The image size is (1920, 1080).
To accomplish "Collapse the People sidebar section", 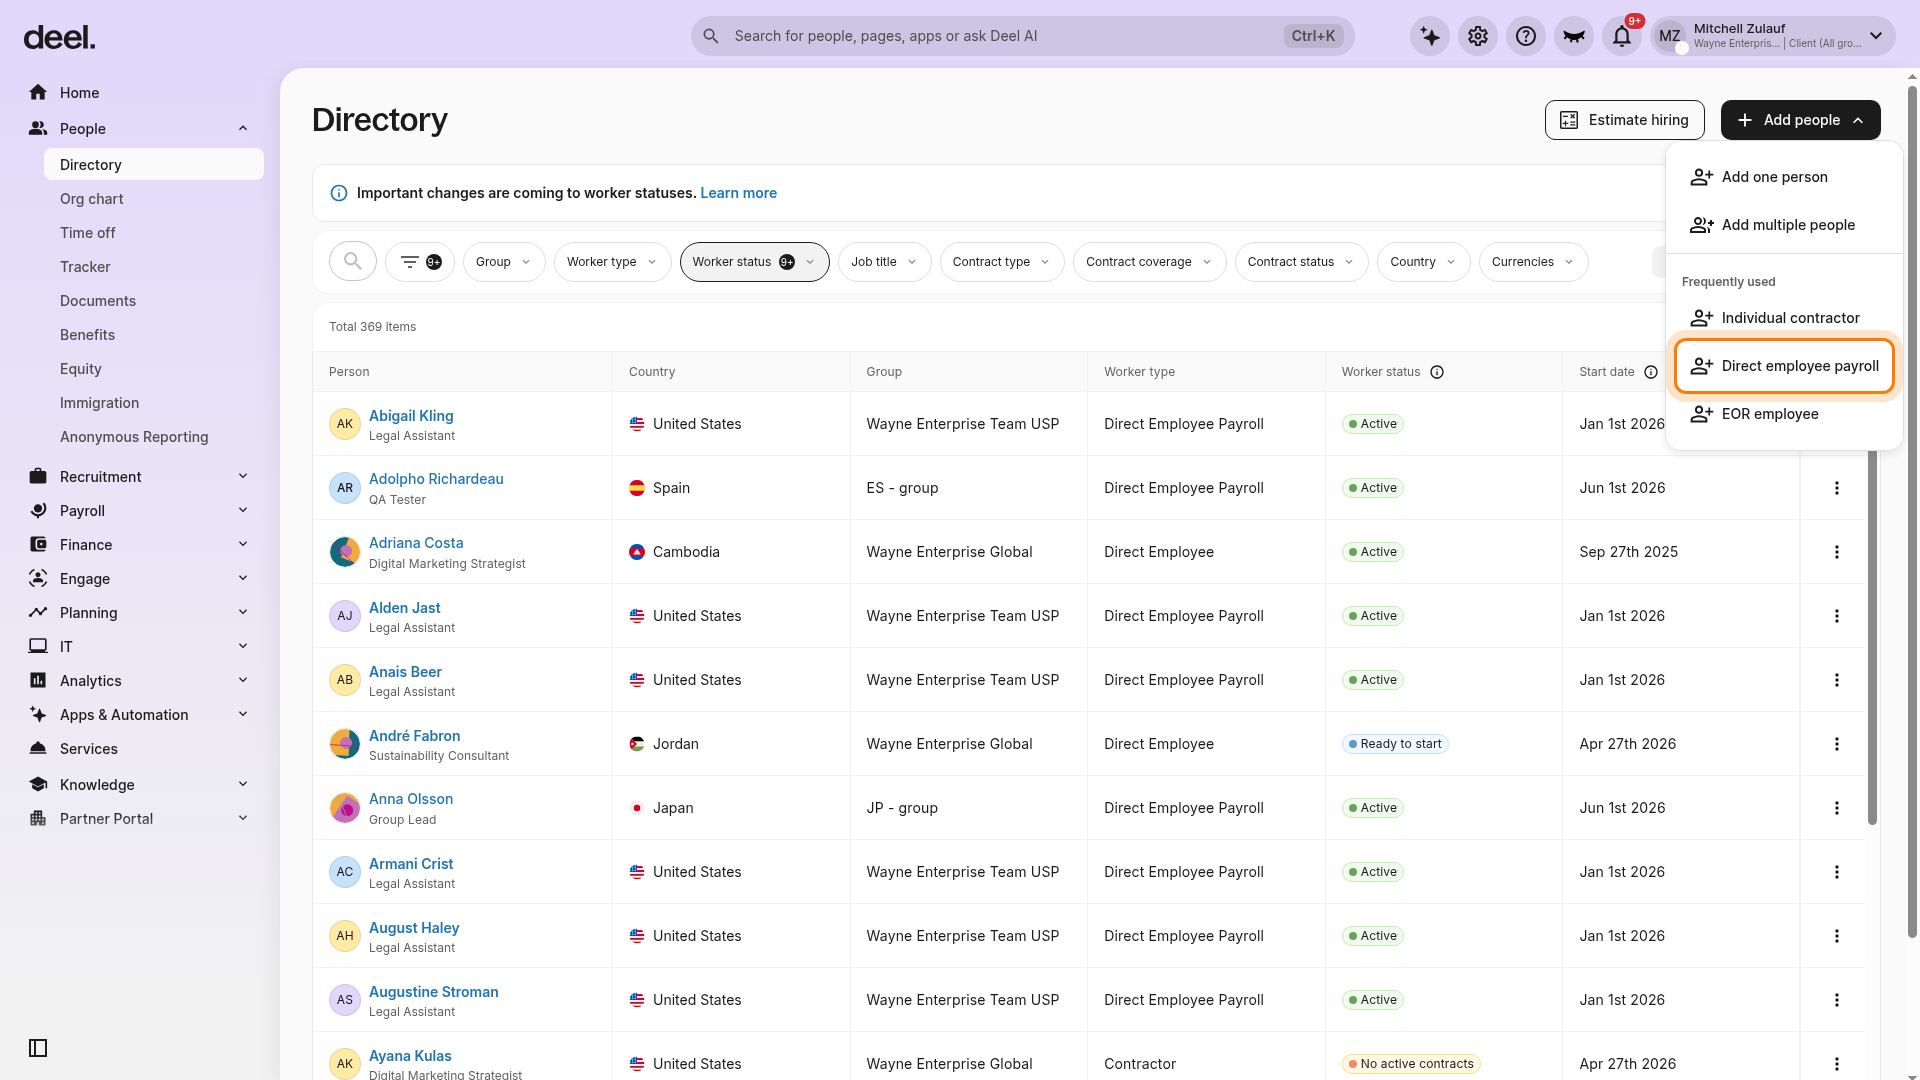I will point(243,128).
